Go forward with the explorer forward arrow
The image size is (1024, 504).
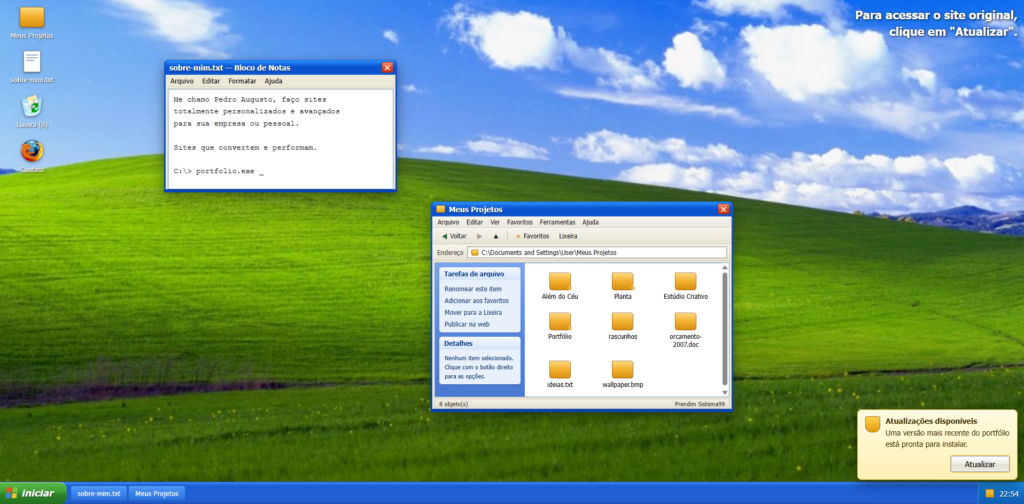click(479, 236)
